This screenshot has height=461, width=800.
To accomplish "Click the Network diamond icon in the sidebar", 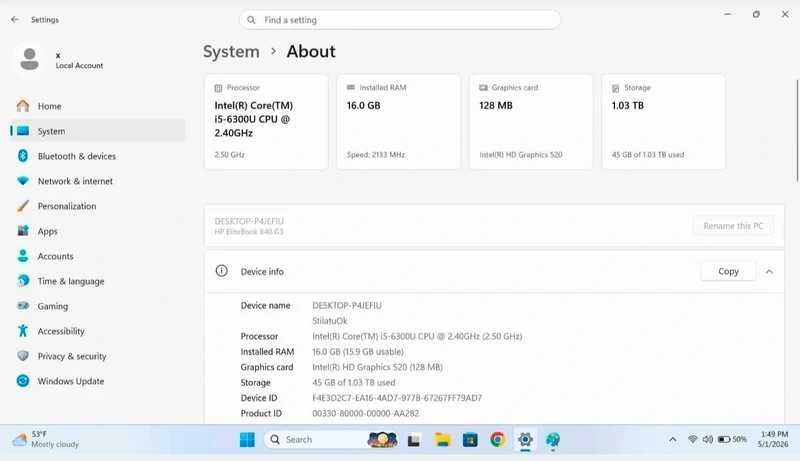I will [x=23, y=181].
